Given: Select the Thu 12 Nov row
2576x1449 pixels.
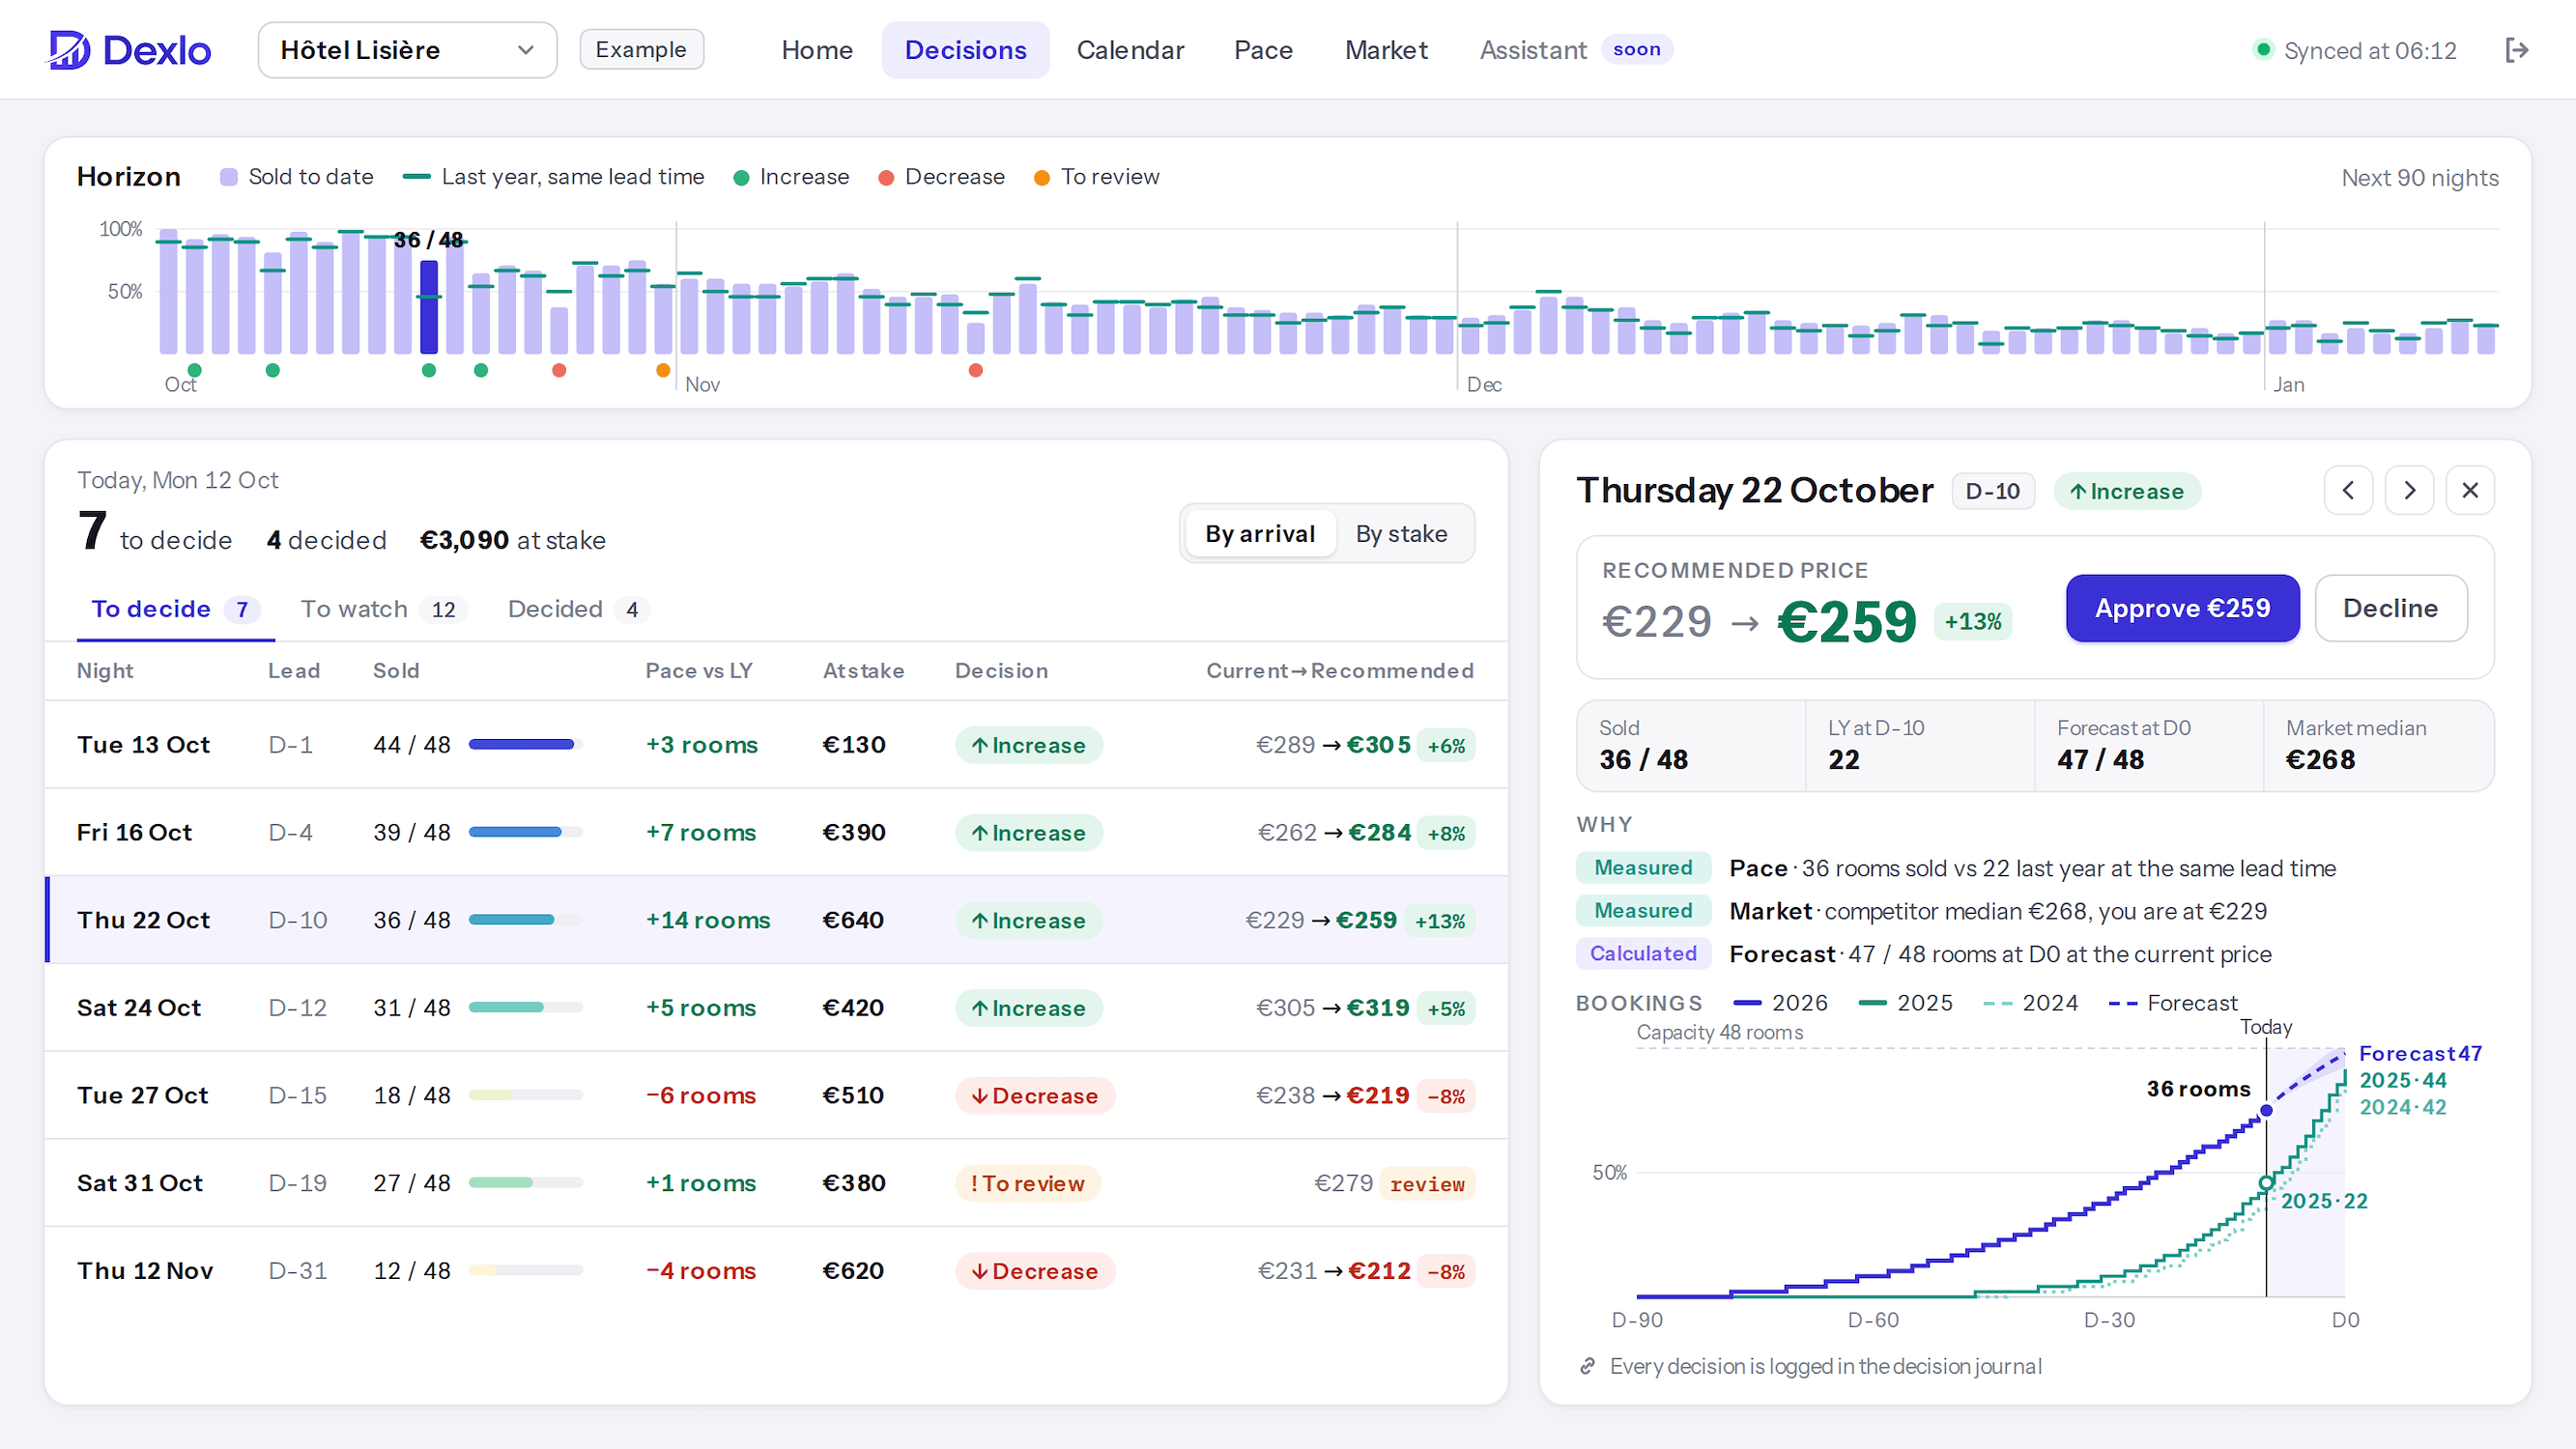Looking at the screenshot, I should click(x=776, y=1270).
